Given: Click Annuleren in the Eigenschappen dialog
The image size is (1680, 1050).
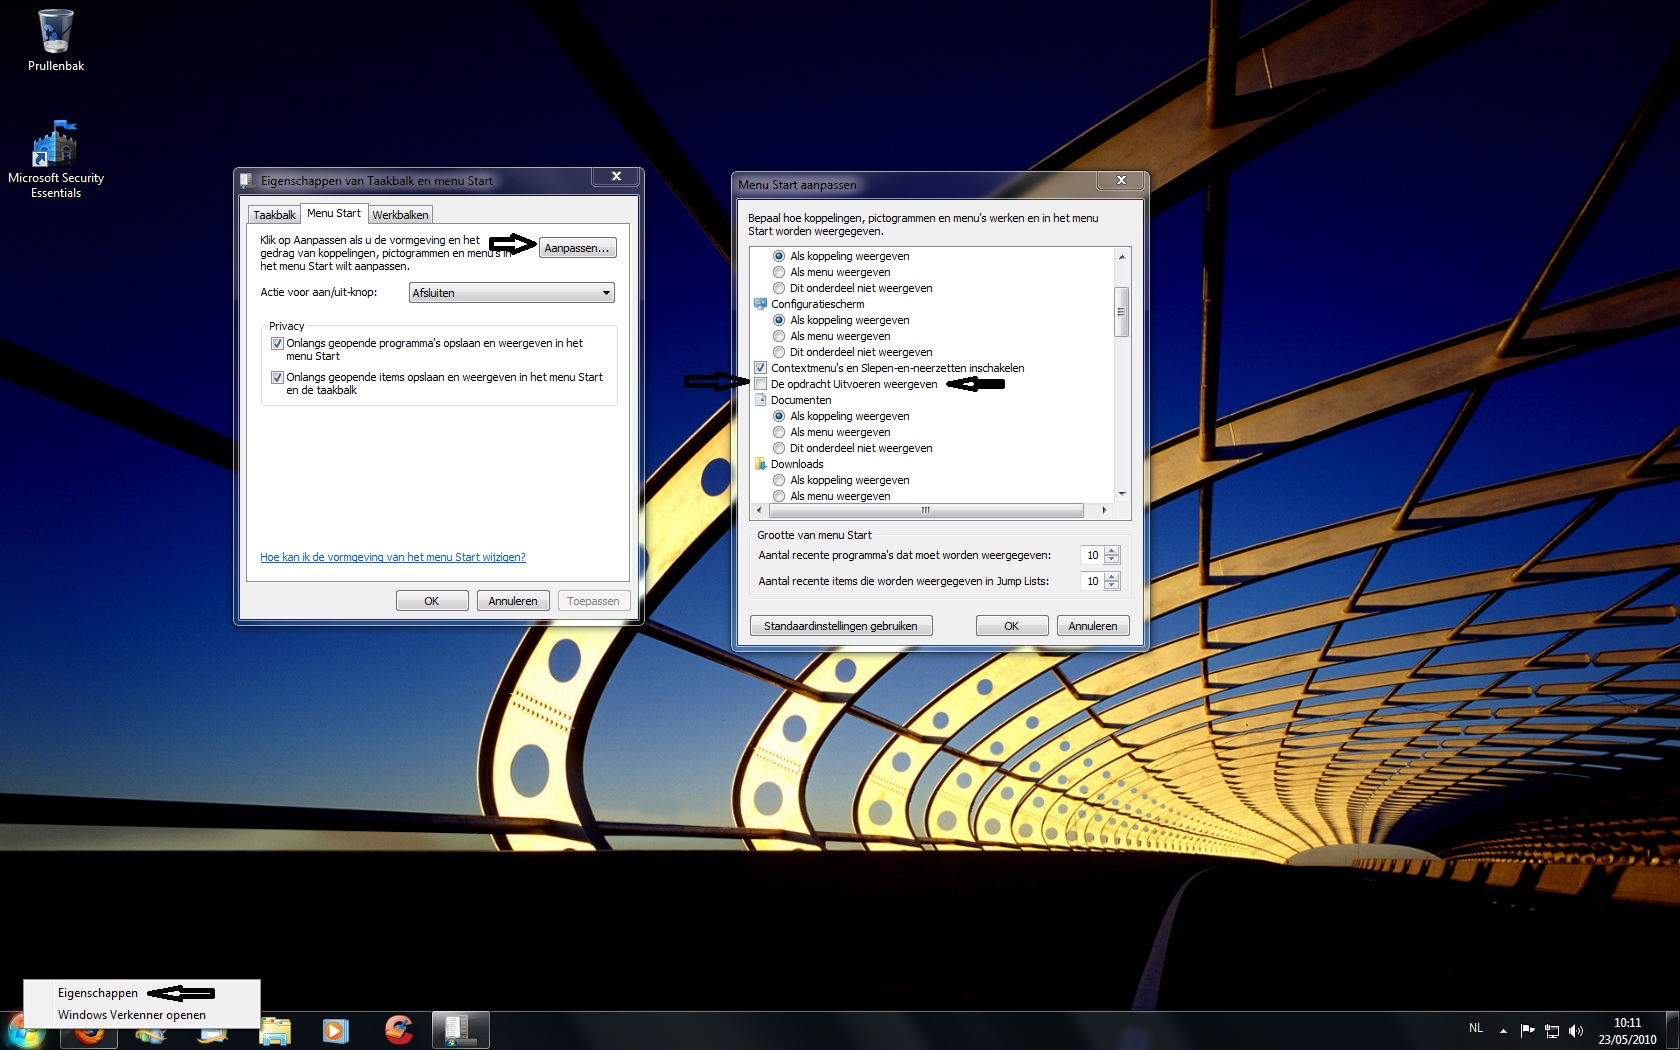Looking at the screenshot, I should [513, 601].
